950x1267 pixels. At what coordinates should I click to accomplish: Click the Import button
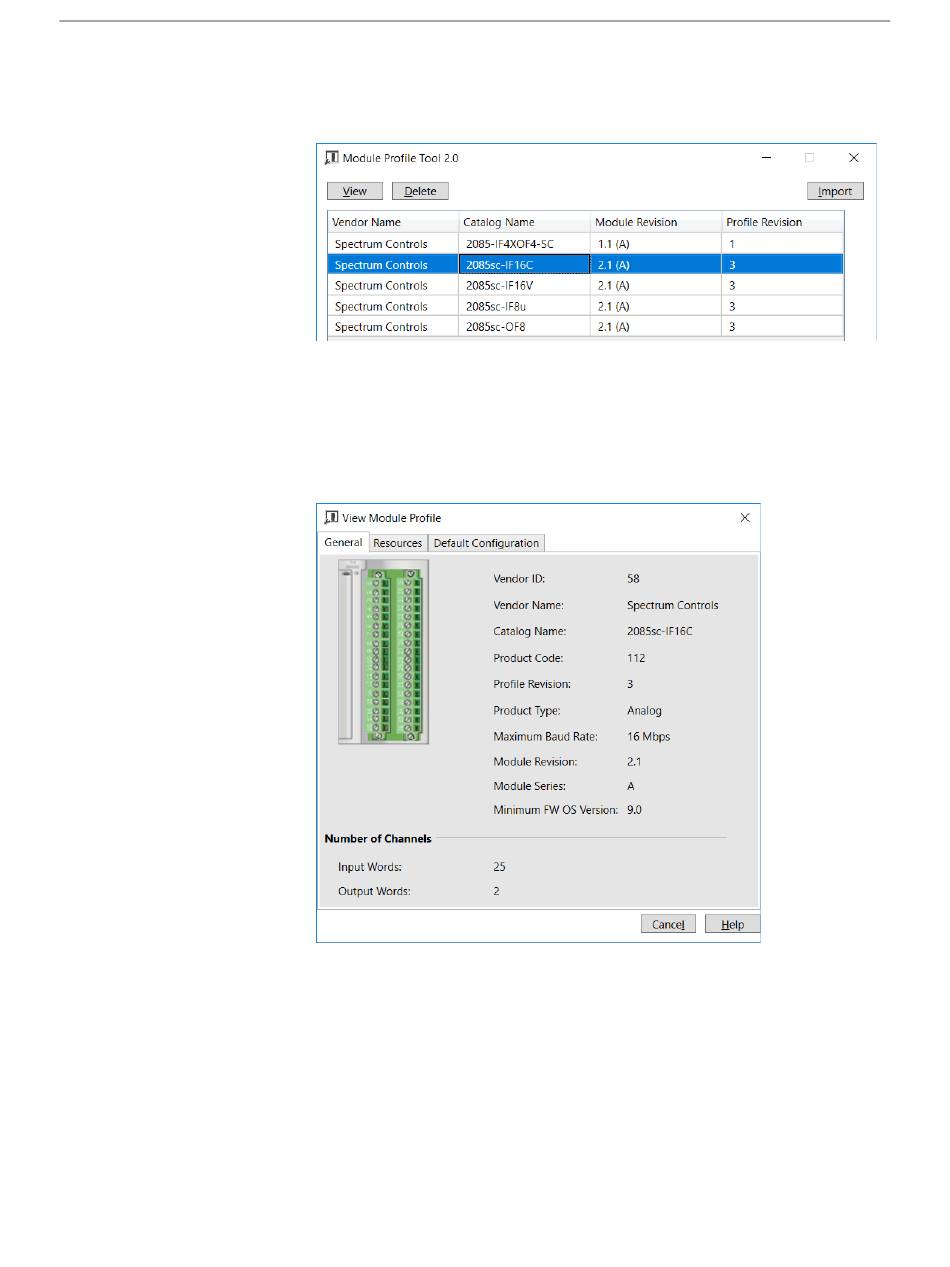point(835,191)
